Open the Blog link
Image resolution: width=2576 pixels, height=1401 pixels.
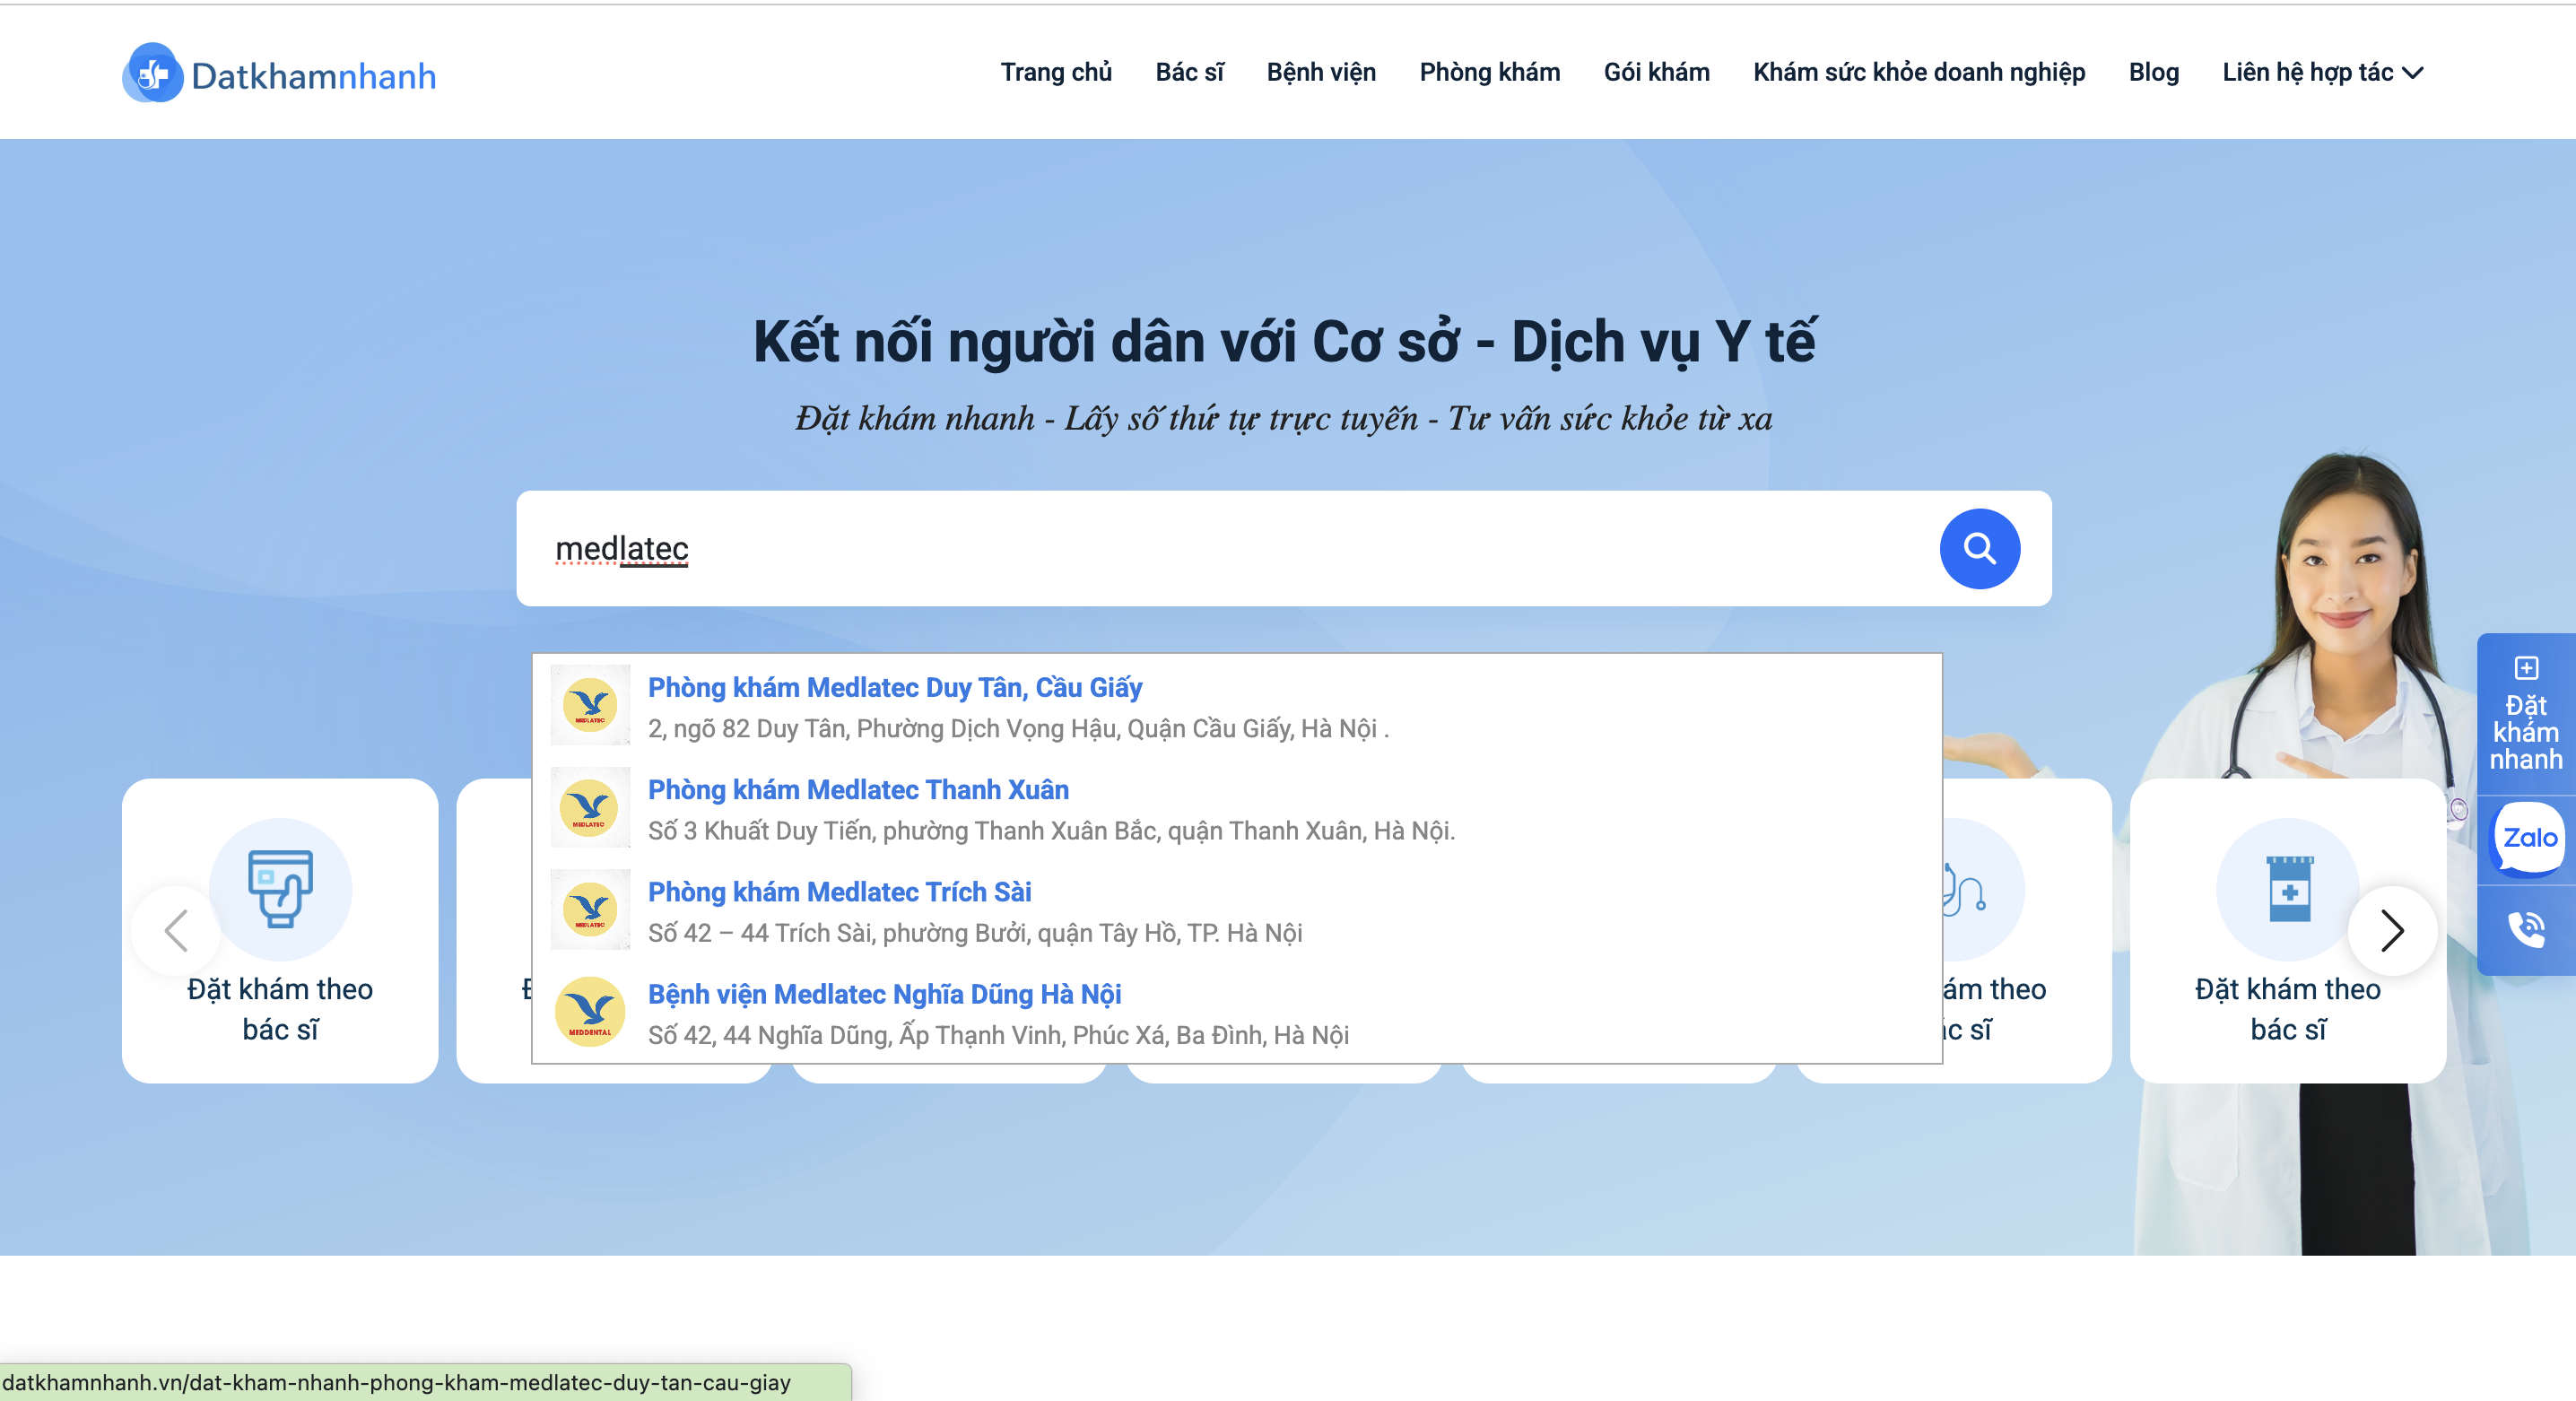coord(2153,72)
